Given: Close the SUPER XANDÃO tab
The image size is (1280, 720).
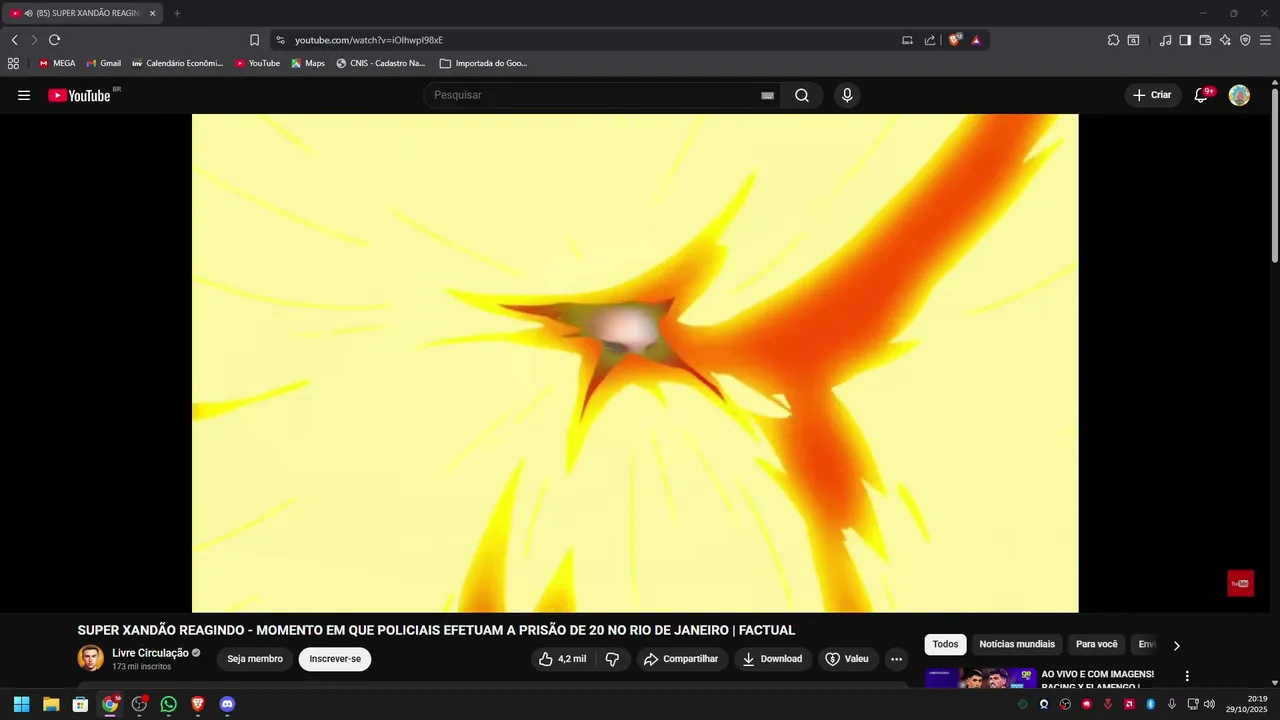Looking at the screenshot, I should click(x=152, y=13).
